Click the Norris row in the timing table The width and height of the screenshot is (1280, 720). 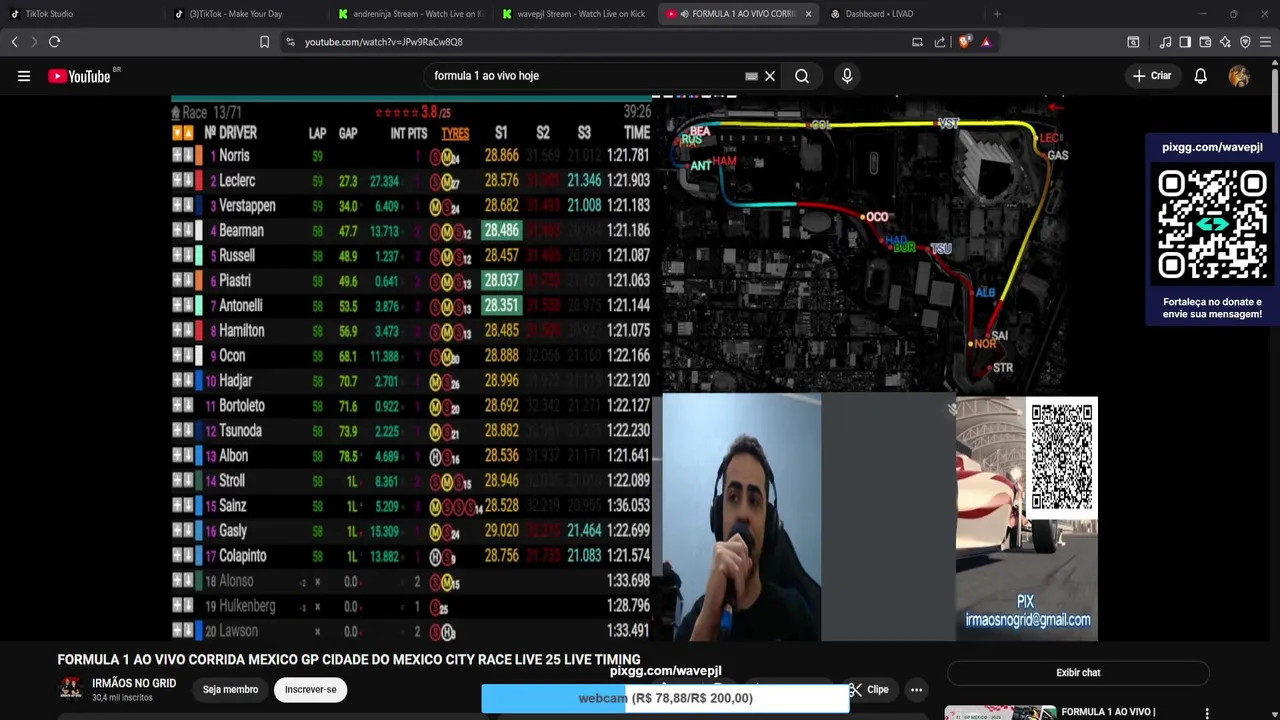(x=411, y=156)
